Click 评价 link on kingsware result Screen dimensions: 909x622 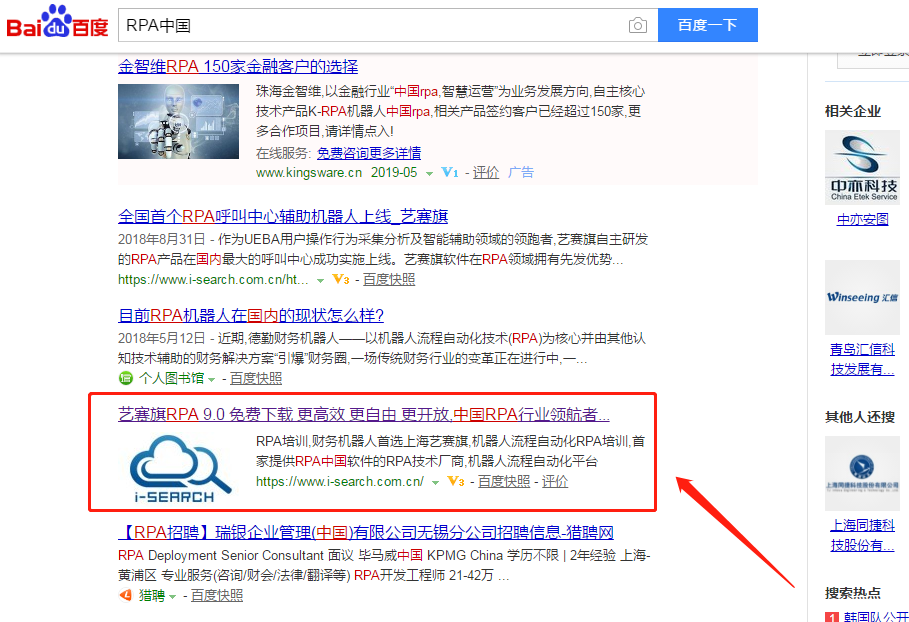point(486,173)
